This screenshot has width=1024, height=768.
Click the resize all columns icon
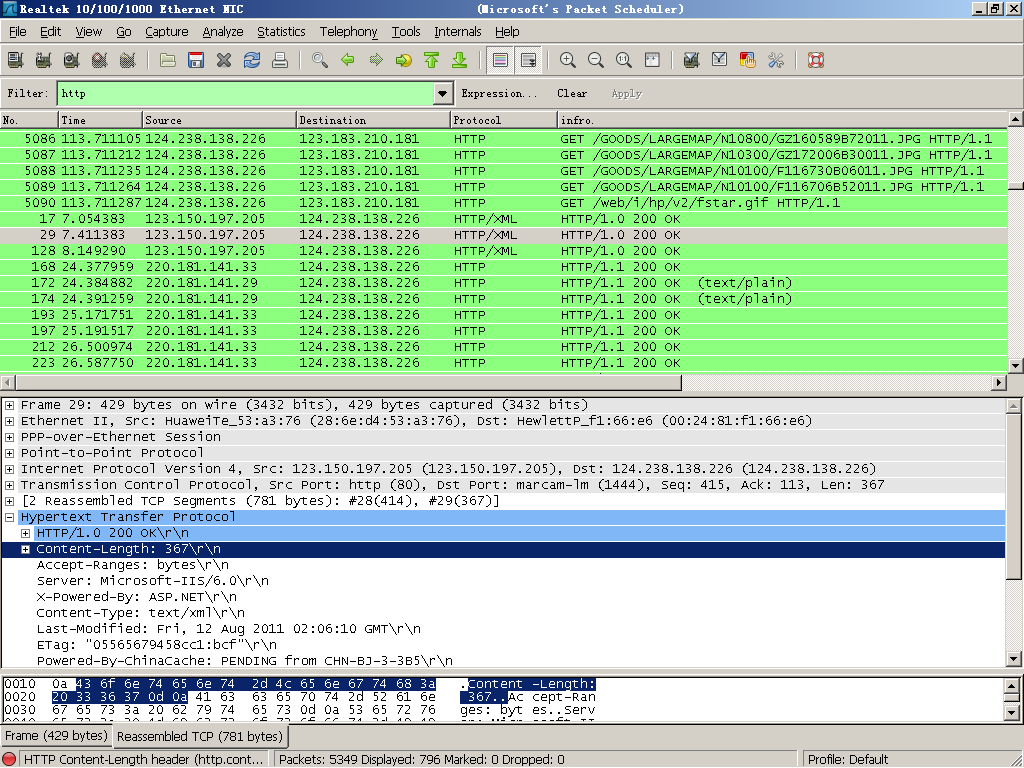(652, 60)
